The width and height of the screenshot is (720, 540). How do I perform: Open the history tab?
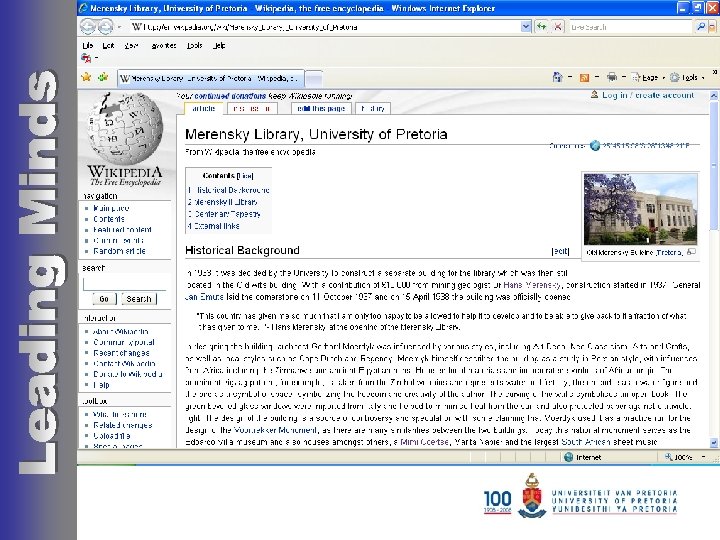coord(373,108)
